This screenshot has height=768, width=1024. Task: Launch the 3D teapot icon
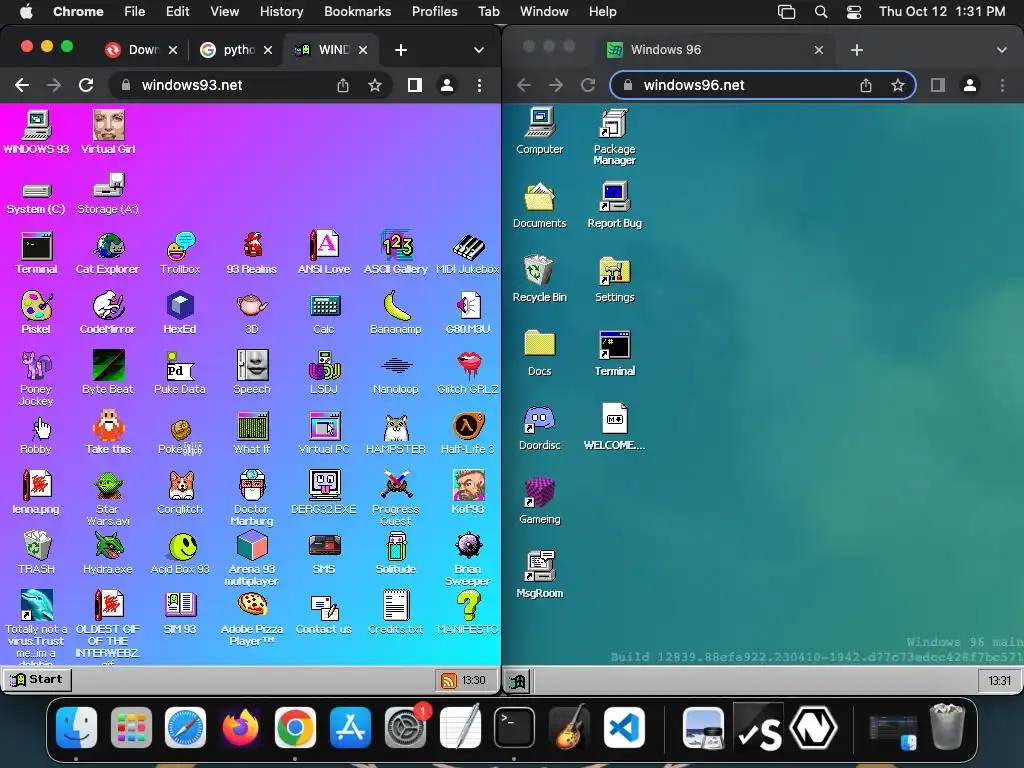pyautogui.click(x=252, y=313)
